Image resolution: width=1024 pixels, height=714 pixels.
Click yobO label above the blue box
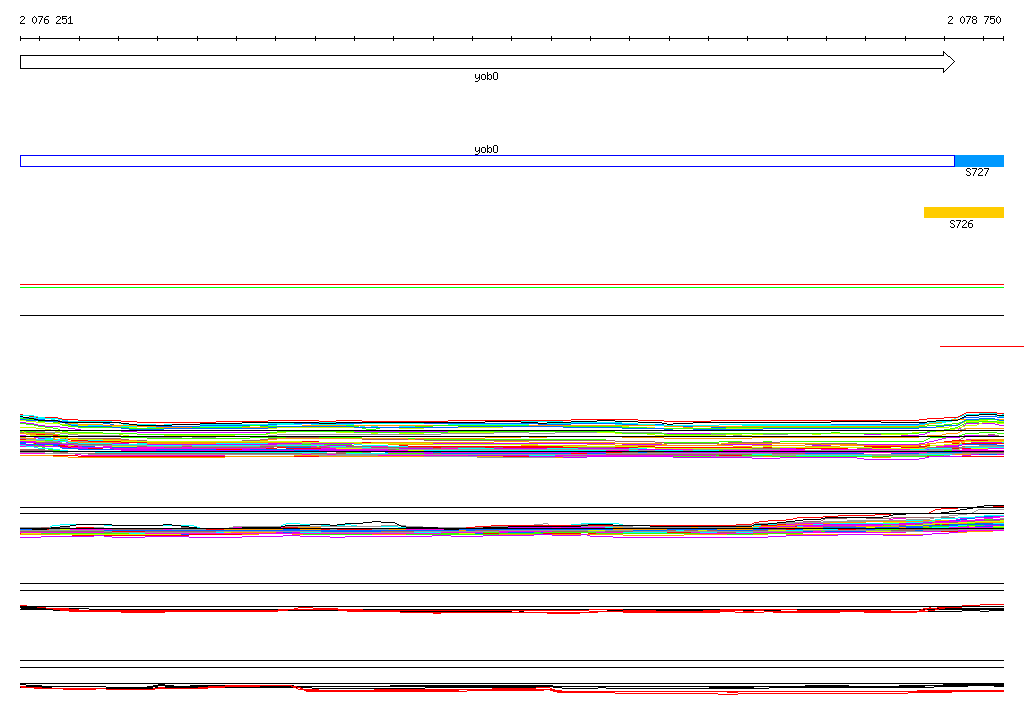[486, 149]
